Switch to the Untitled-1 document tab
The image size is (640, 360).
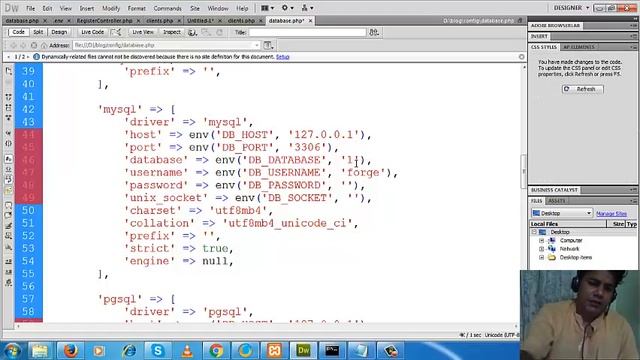coord(200,20)
